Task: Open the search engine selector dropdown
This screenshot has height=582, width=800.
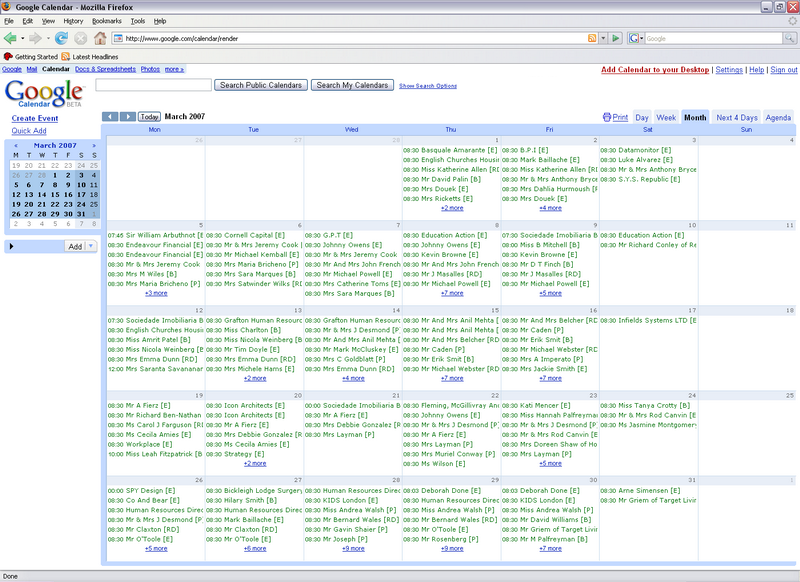Action: [636, 38]
